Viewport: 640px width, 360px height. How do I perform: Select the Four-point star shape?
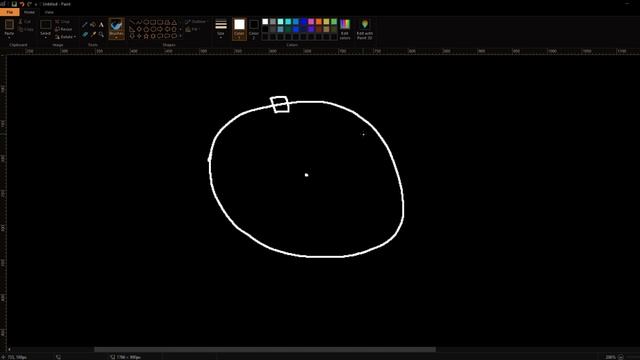tap(139, 36)
